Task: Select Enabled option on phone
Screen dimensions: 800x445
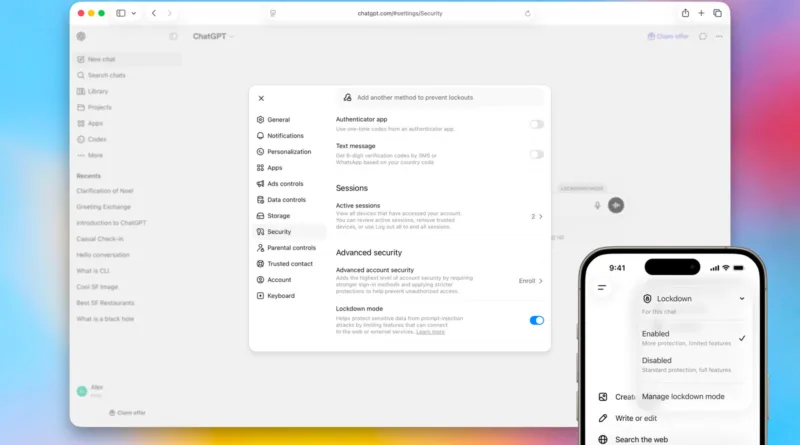Action: (x=693, y=338)
